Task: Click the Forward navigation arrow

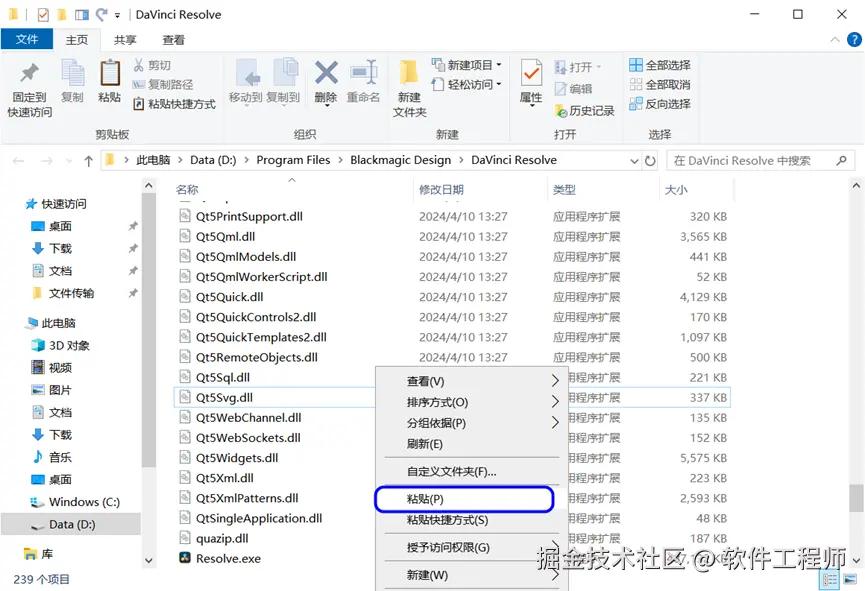Action: point(47,161)
